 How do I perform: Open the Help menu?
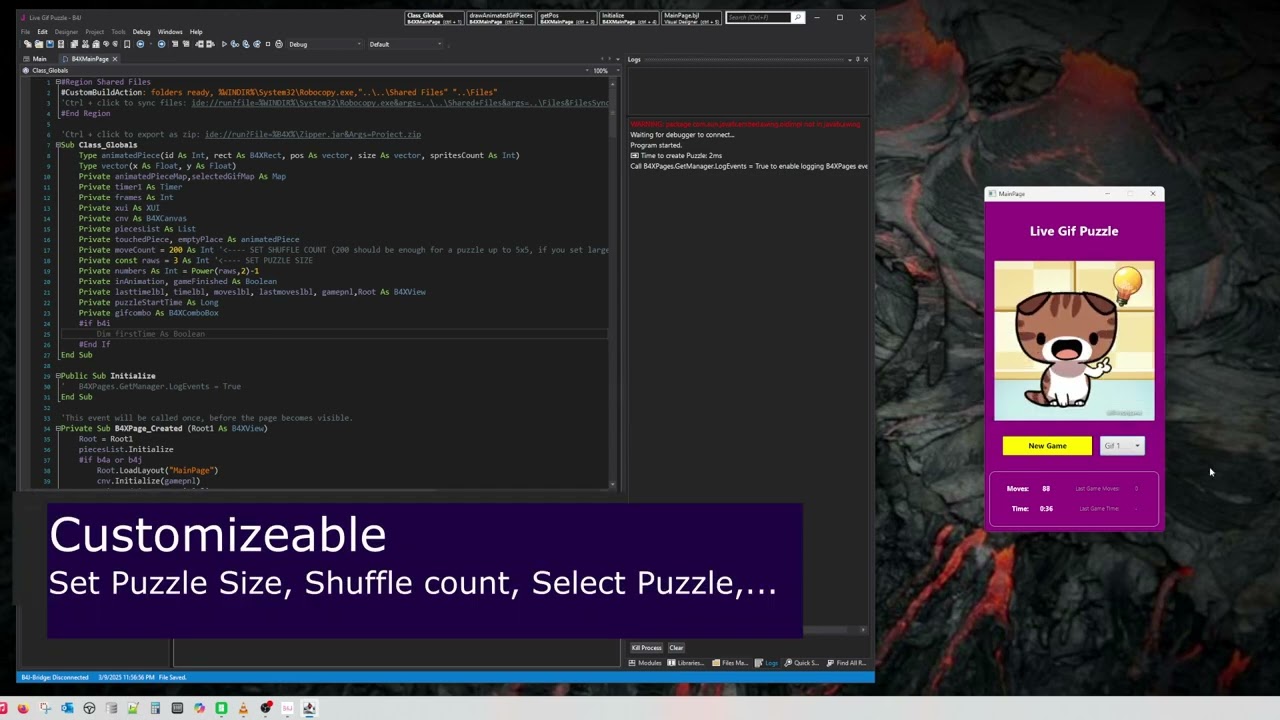coord(196,32)
